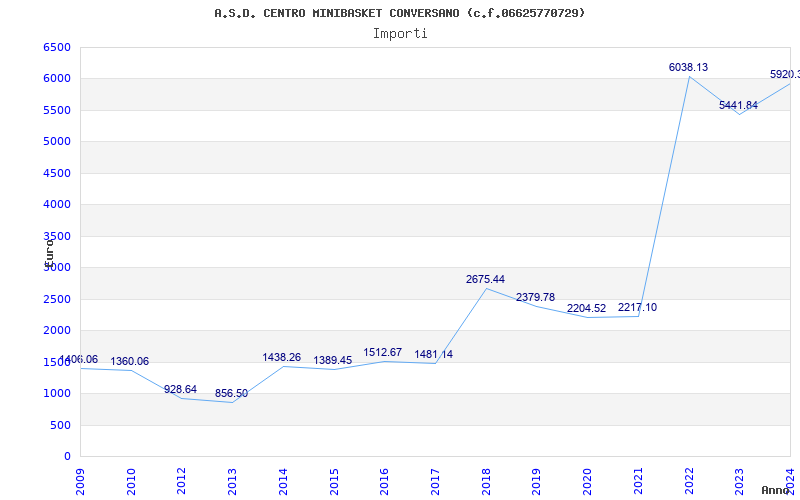The image size is (800, 500).
Task: Select the 2204.52 data label
Action: tap(586, 308)
